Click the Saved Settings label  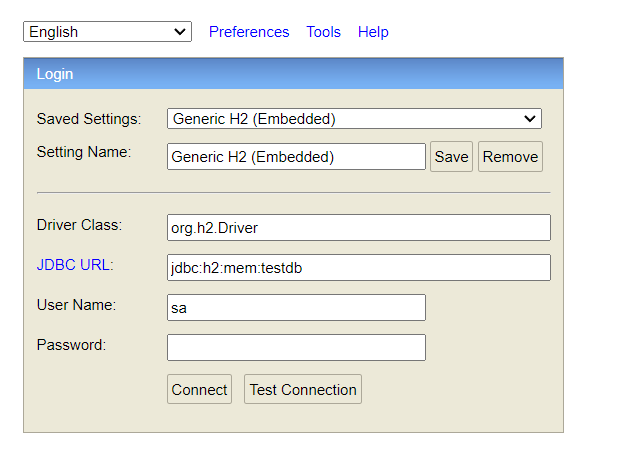(x=89, y=119)
